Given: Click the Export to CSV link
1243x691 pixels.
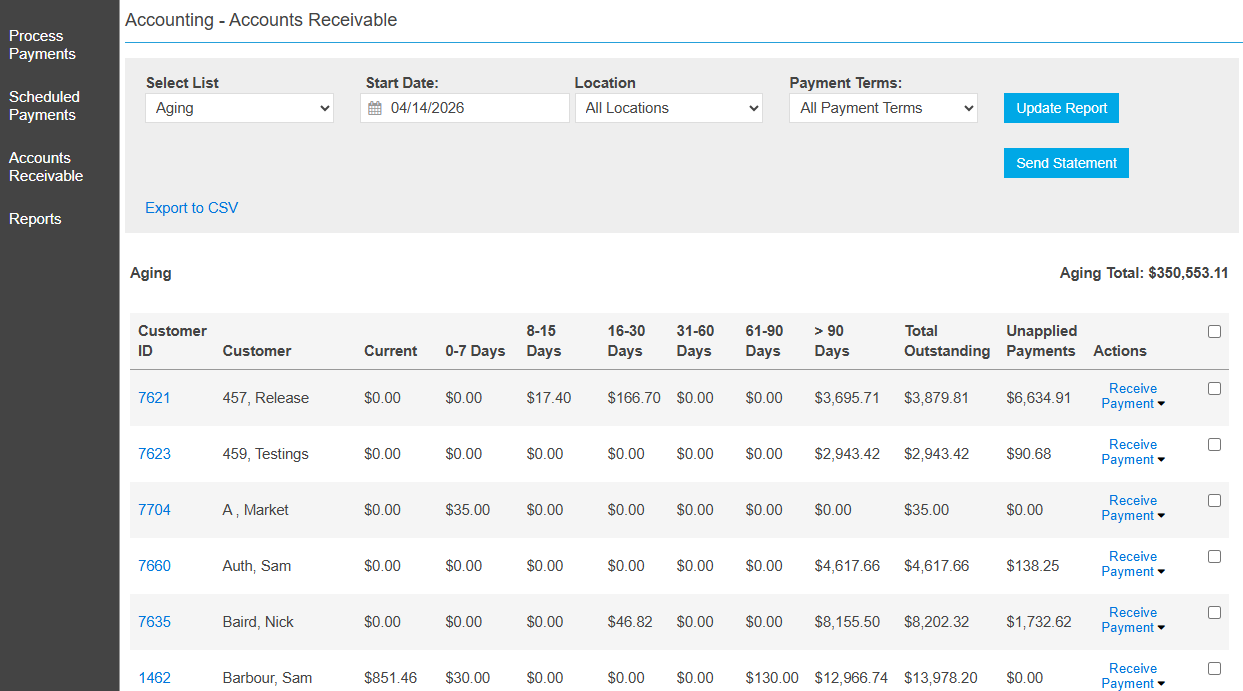Looking at the screenshot, I should click(191, 207).
